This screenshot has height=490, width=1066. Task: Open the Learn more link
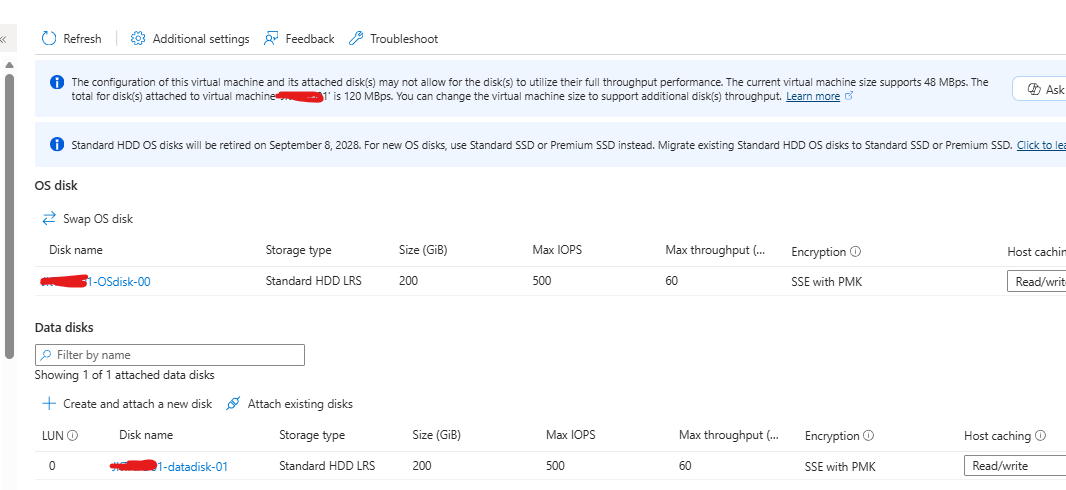tap(812, 97)
